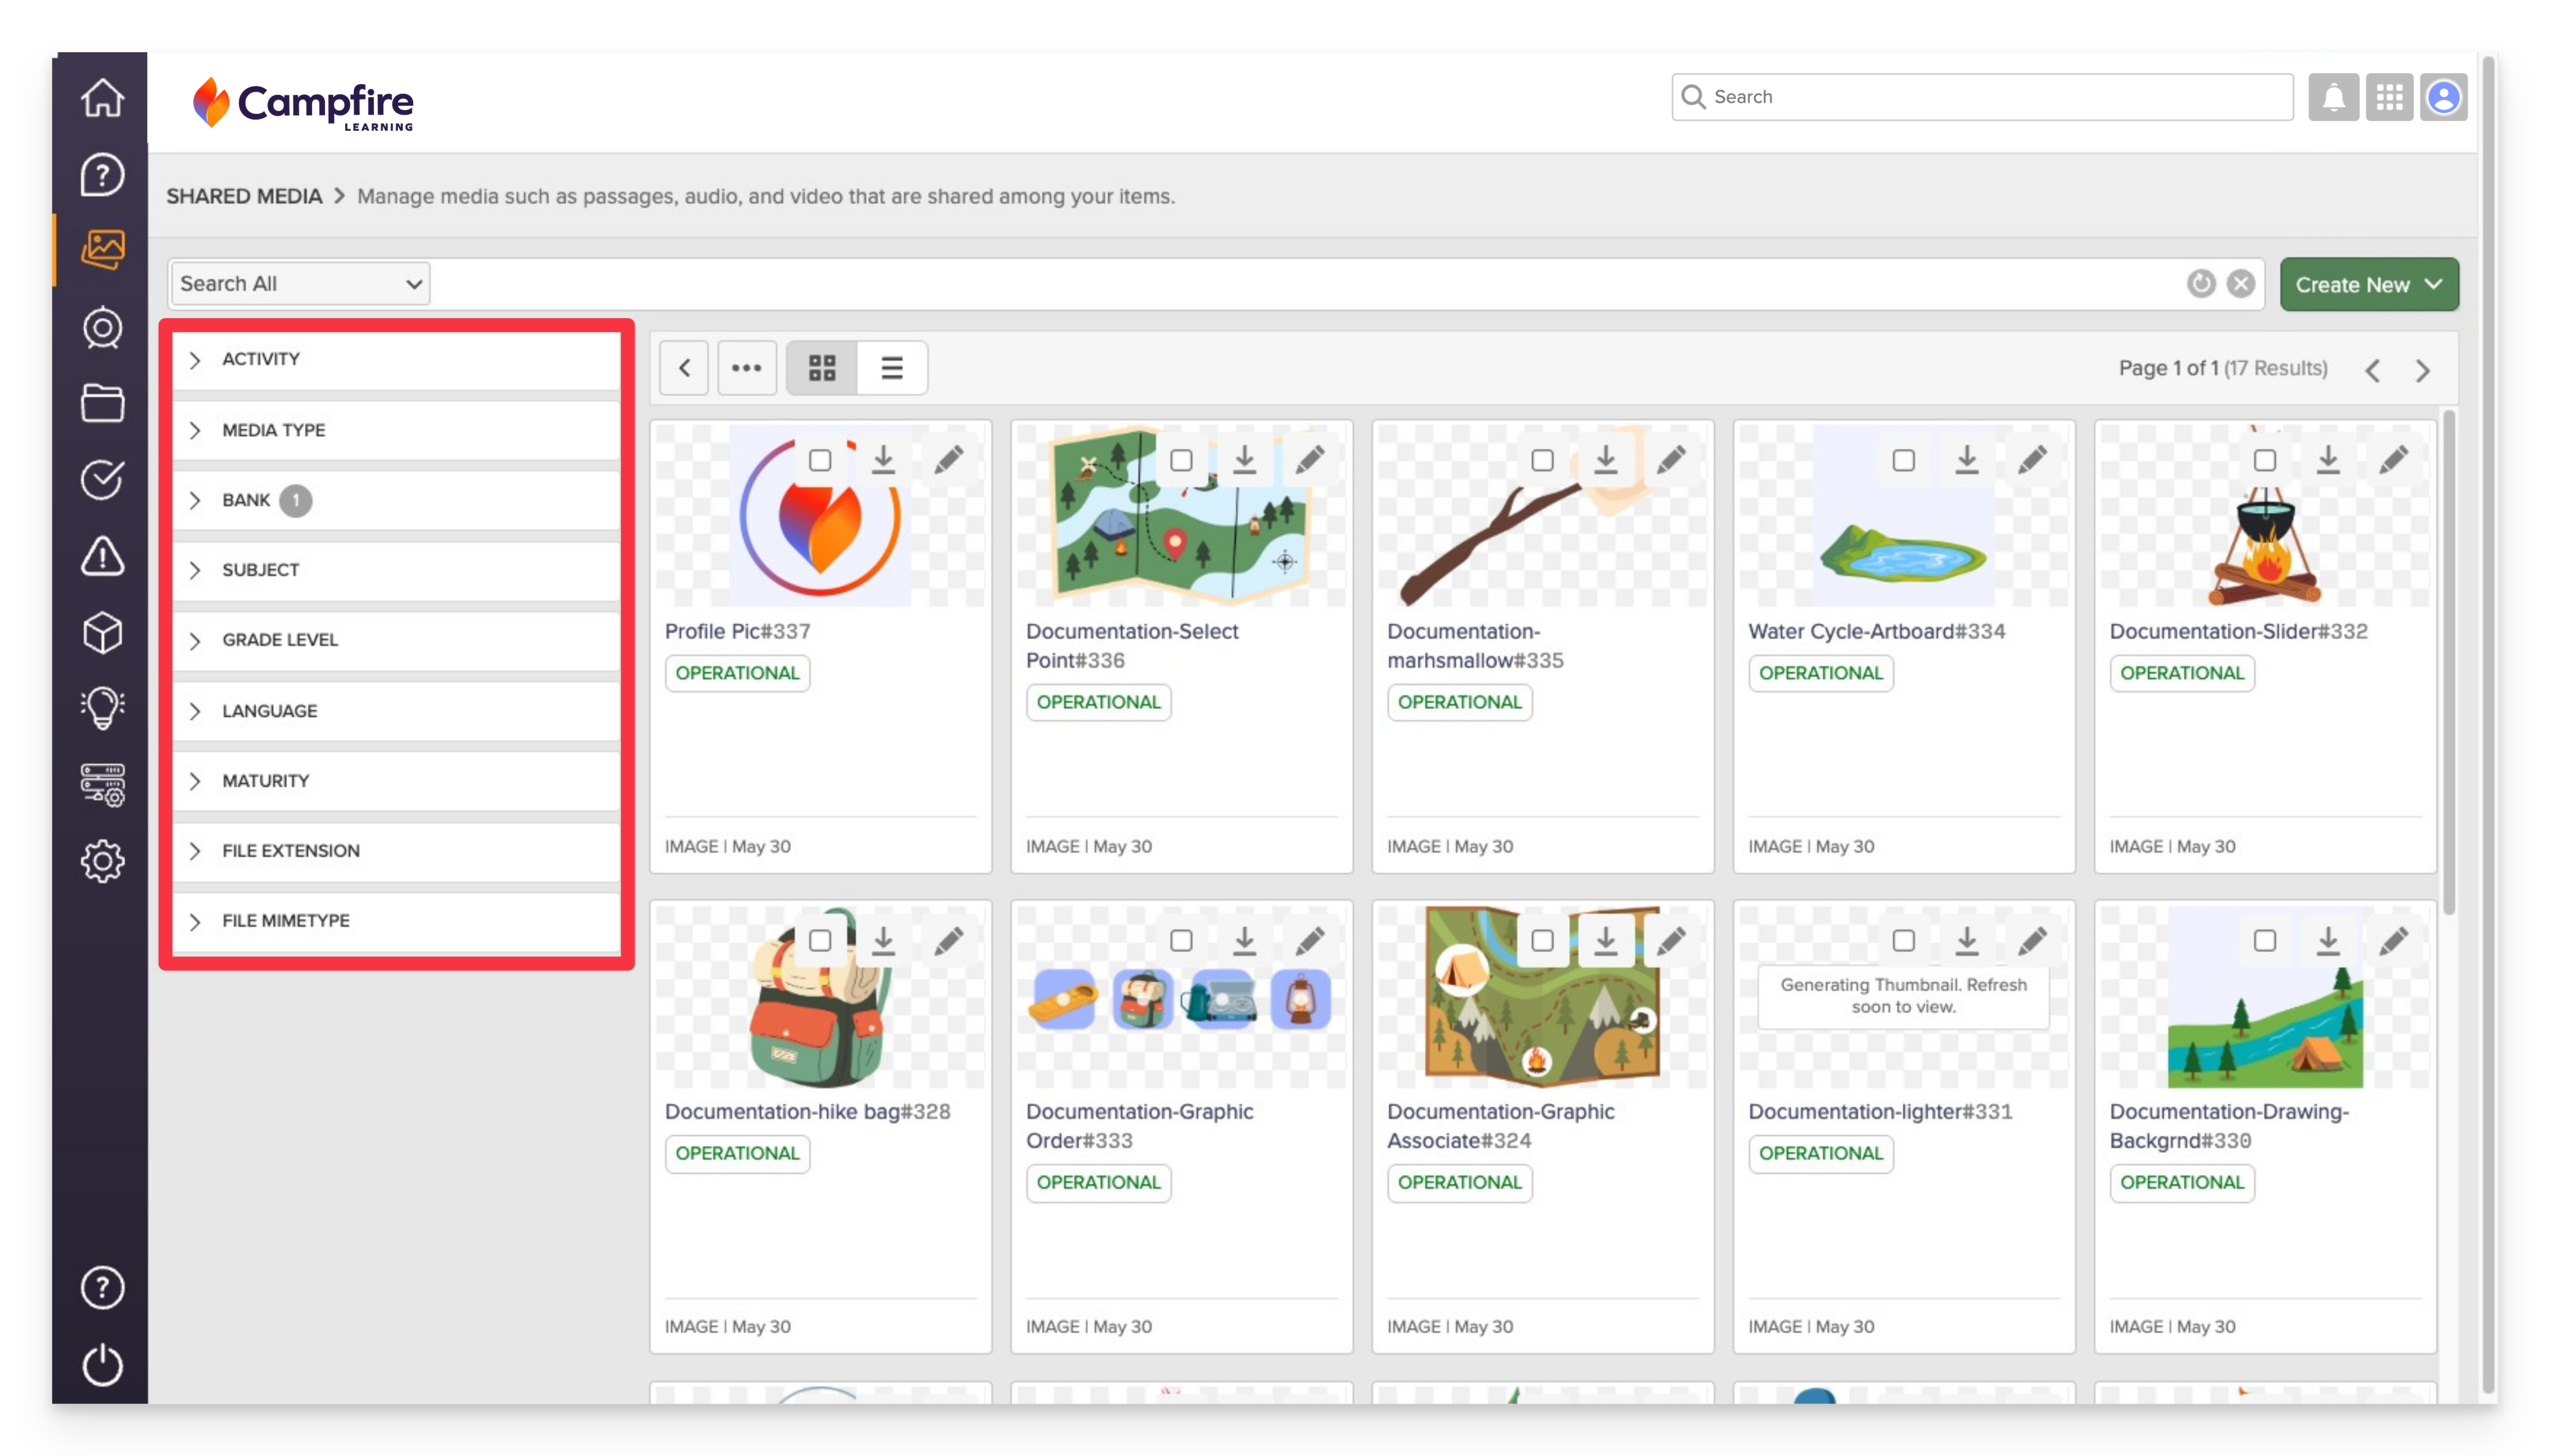
Task: Click the power logout icon in sidebar
Action: pyautogui.click(x=102, y=1364)
